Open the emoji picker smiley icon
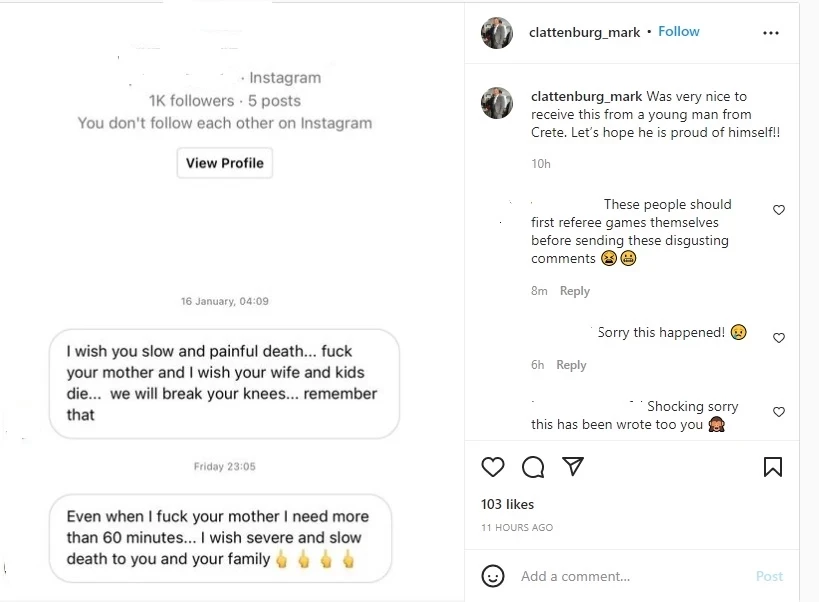The height and width of the screenshot is (602, 819). pyautogui.click(x=493, y=576)
